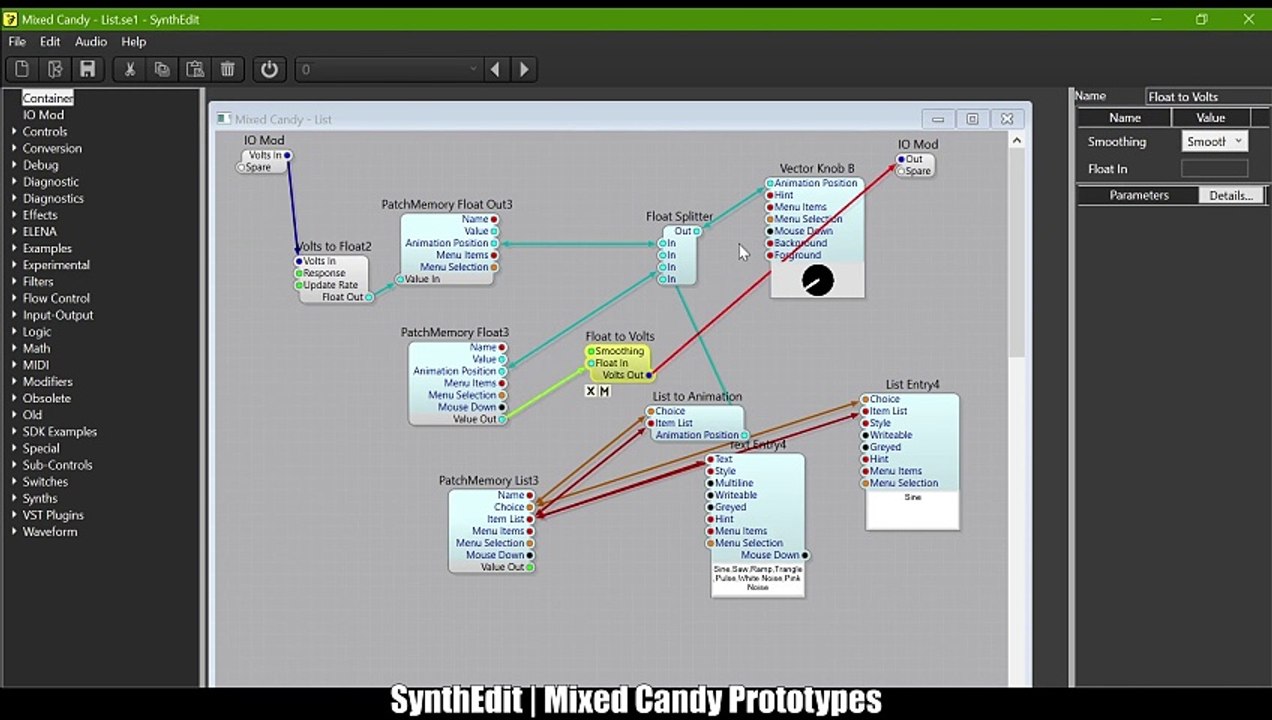Open the preset dropdown showing 0
The height and width of the screenshot is (720, 1272).
[x=389, y=69]
